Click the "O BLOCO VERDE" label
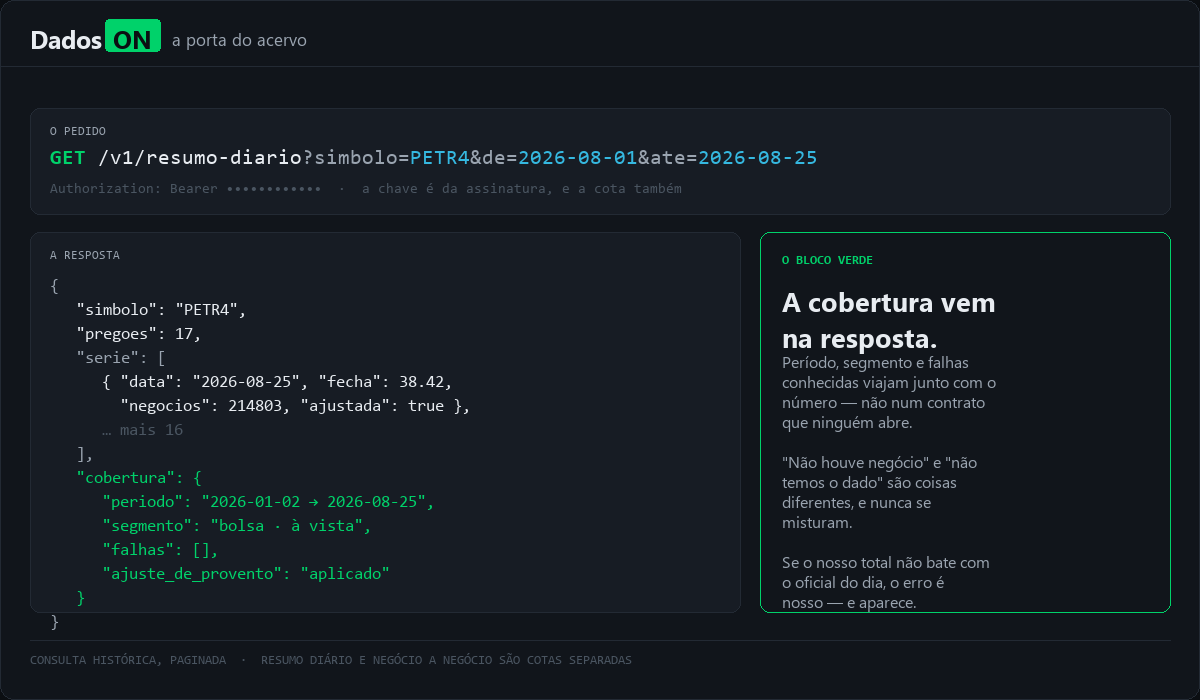This screenshot has height=700, width=1200. [827, 260]
